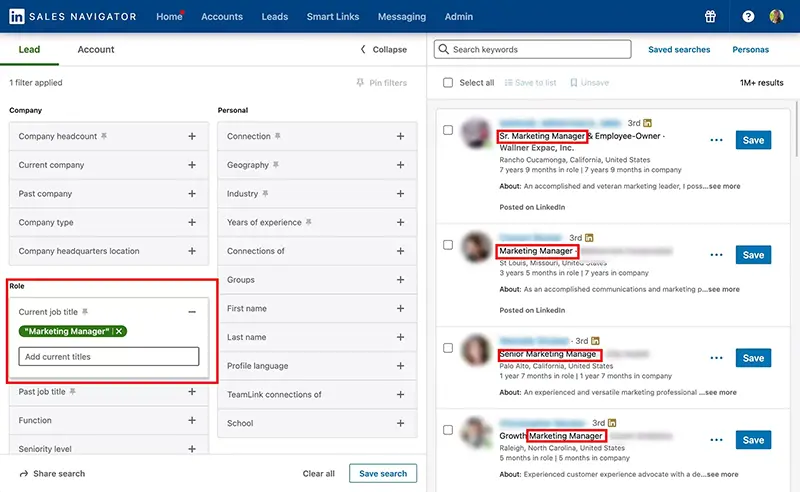This screenshot has width=800, height=492.
Task: Click the pin icon beside Years of experience
Action: [308, 222]
